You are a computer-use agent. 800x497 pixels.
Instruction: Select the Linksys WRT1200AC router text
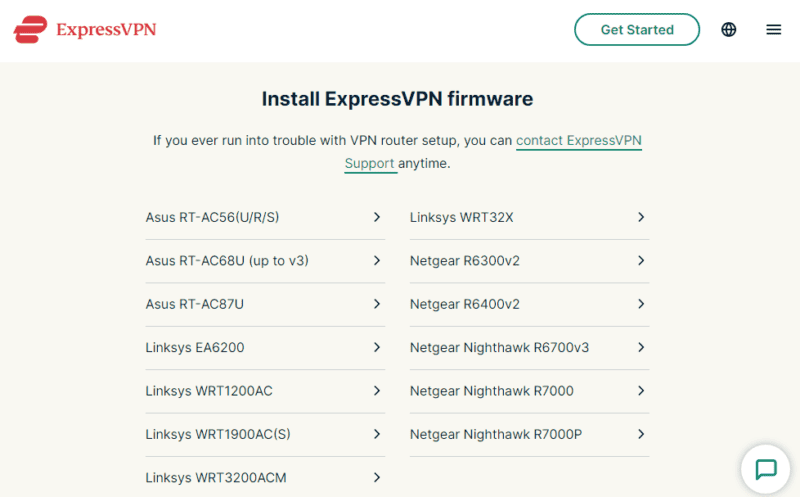209,391
